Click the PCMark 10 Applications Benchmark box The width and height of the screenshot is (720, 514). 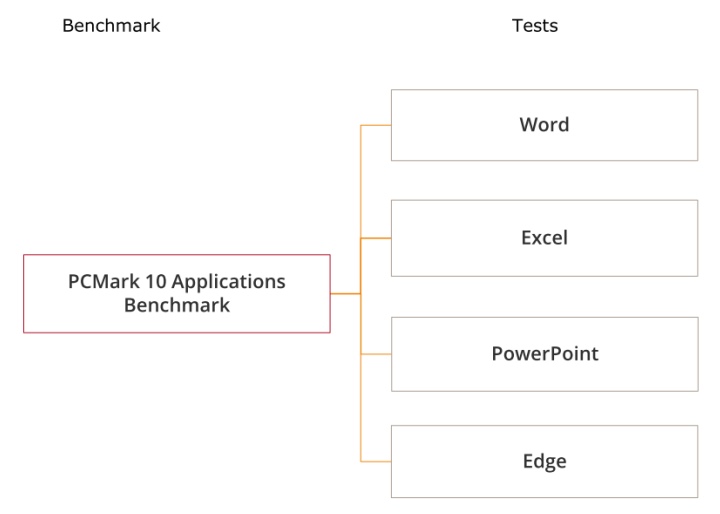pyautogui.click(x=177, y=293)
